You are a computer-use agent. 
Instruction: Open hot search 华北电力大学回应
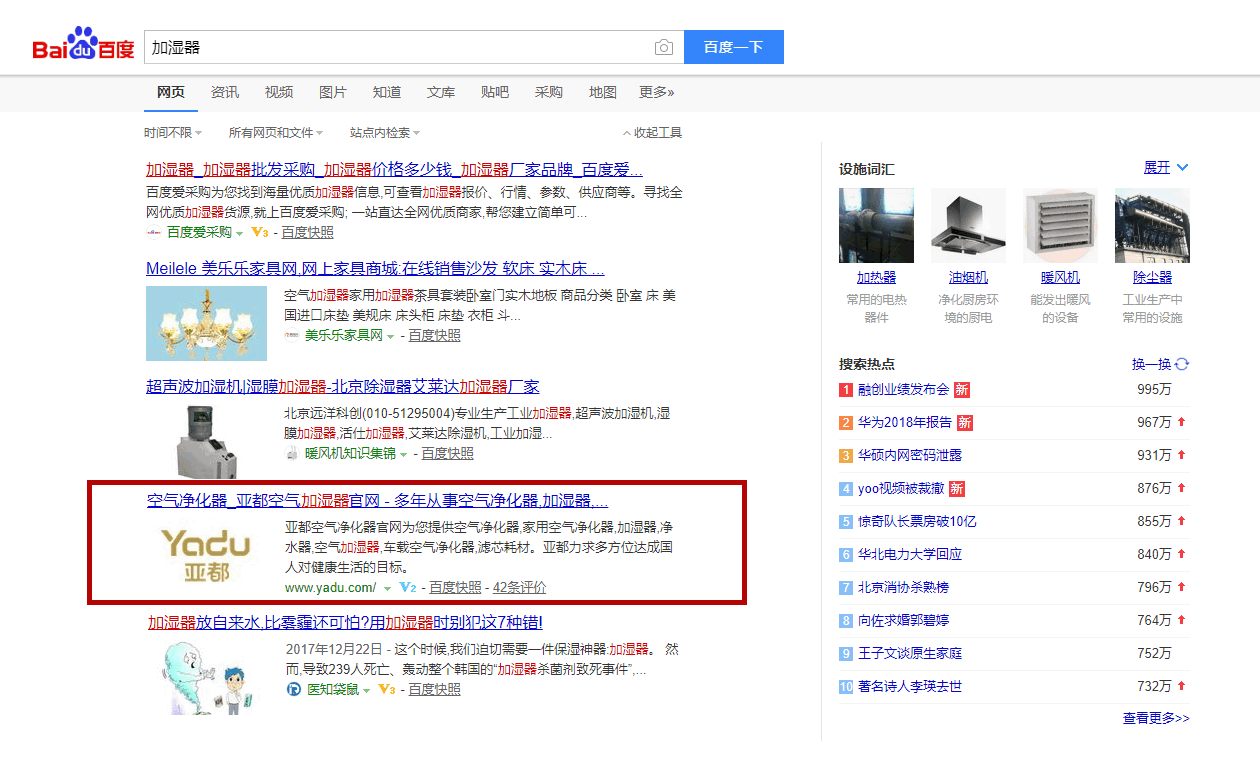pyautogui.click(x=909, y=554)
